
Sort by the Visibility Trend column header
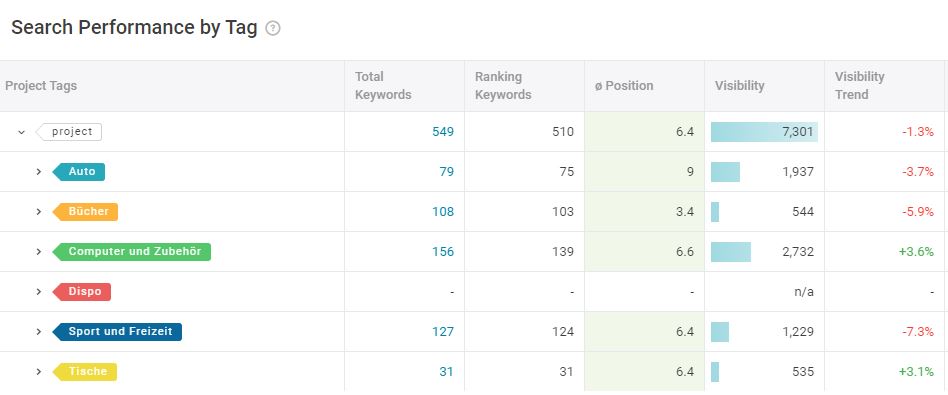860,86
